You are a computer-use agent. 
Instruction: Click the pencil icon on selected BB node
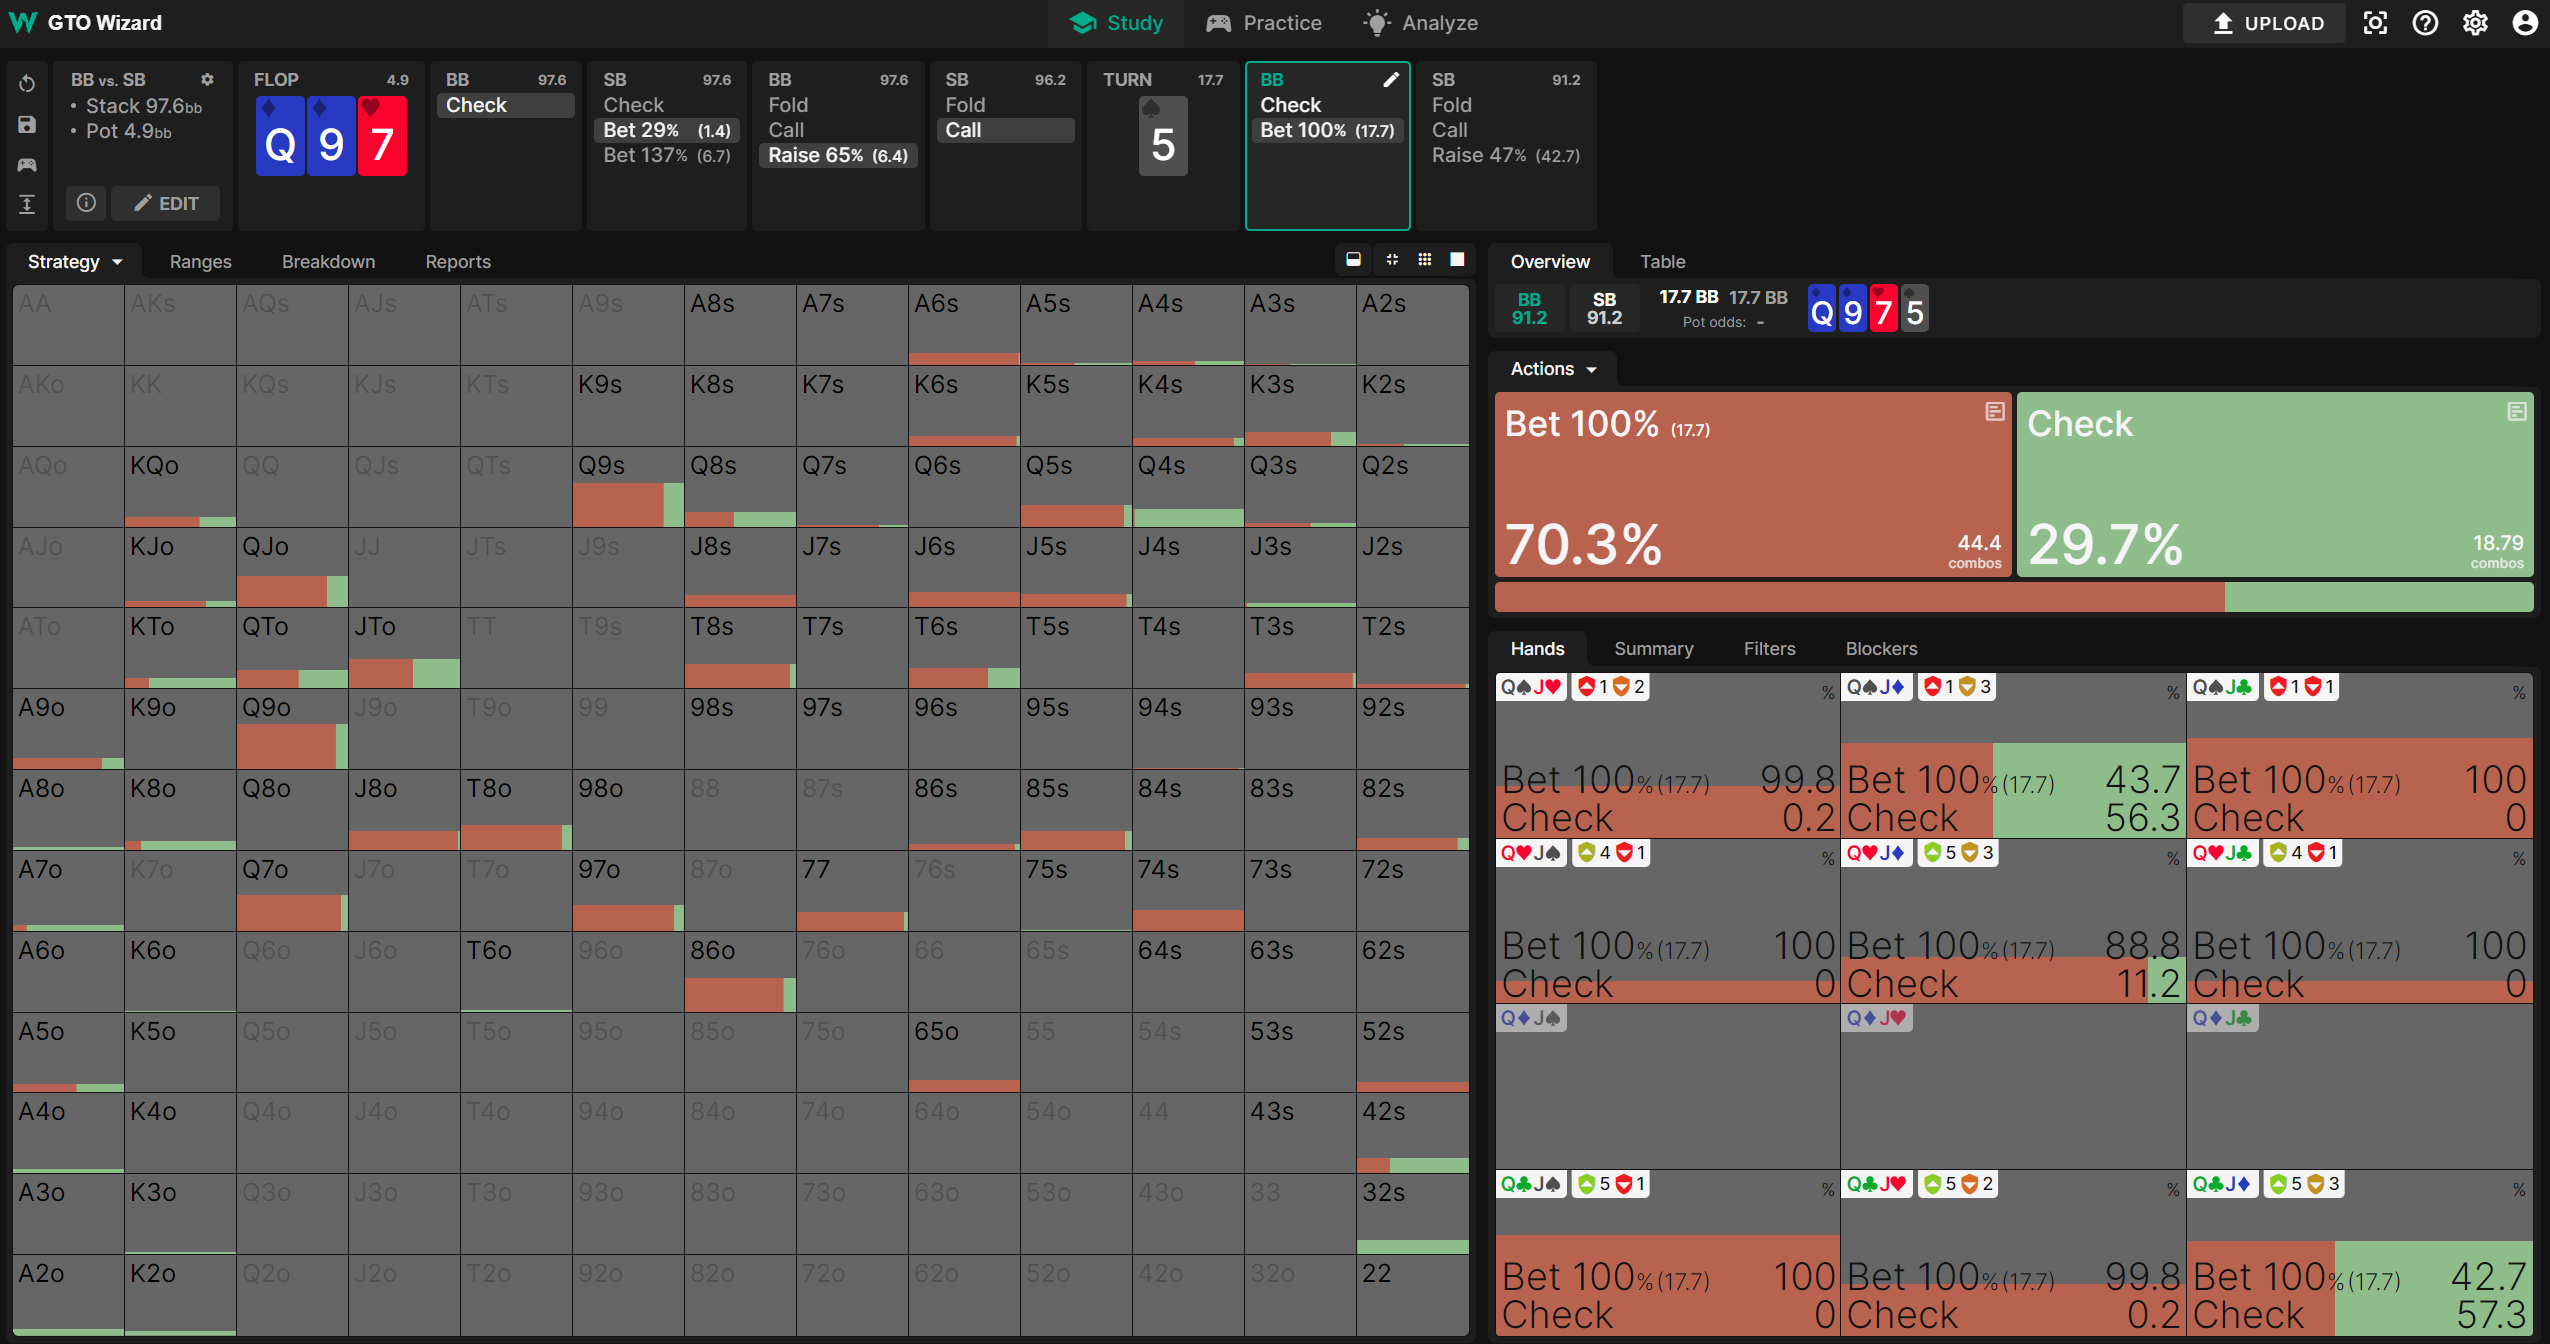[1391, 80]
